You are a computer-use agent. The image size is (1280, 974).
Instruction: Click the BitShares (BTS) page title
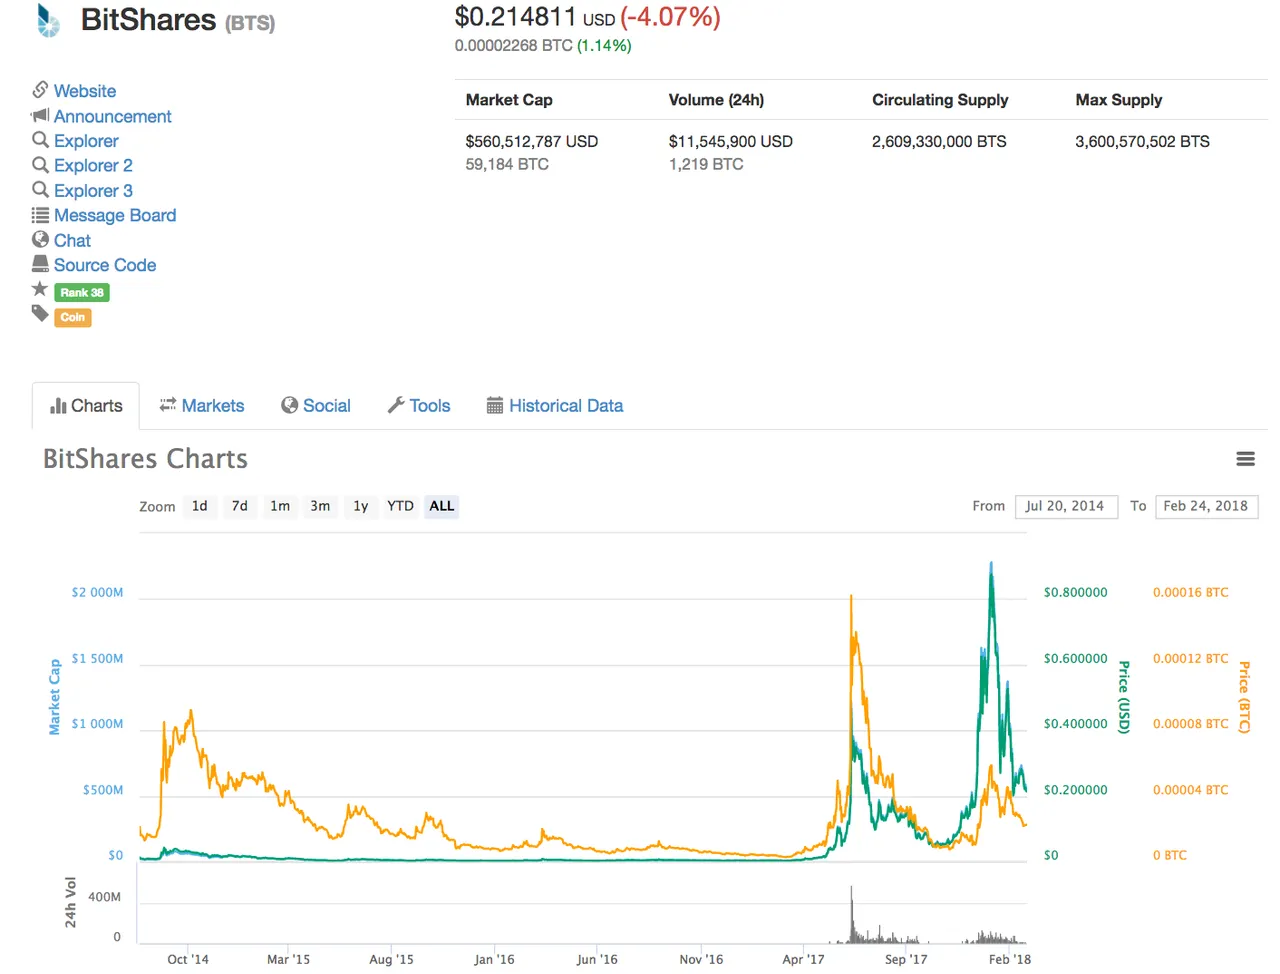178,20
